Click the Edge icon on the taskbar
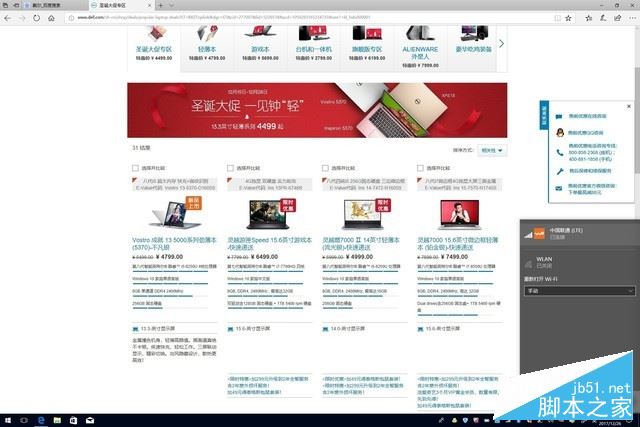 pyautogui.click(x=41, y=420)
